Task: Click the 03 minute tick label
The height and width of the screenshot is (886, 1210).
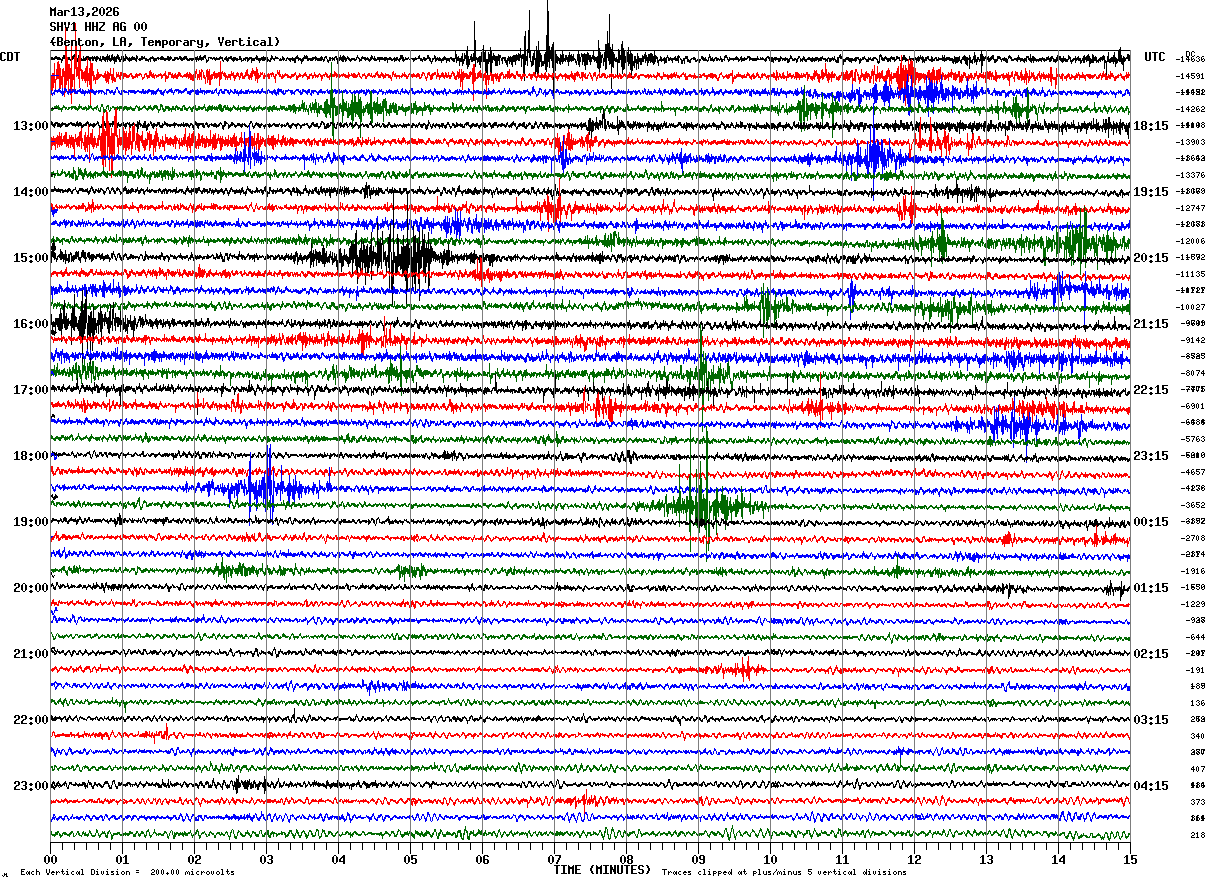Action: tap(266, 859)
